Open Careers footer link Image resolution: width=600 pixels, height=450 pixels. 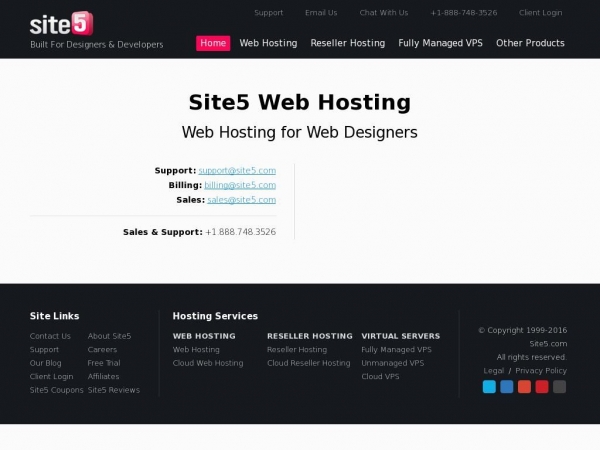(102, 350)
